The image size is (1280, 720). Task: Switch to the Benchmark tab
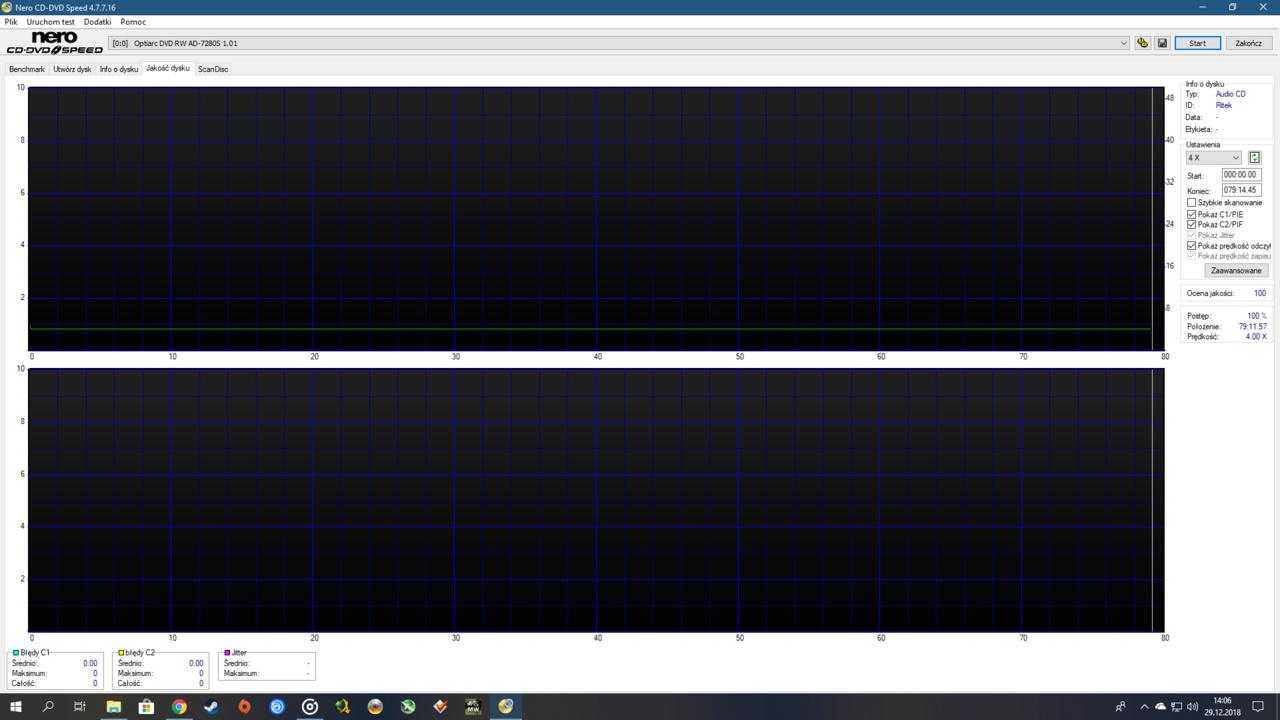(27, 69)
